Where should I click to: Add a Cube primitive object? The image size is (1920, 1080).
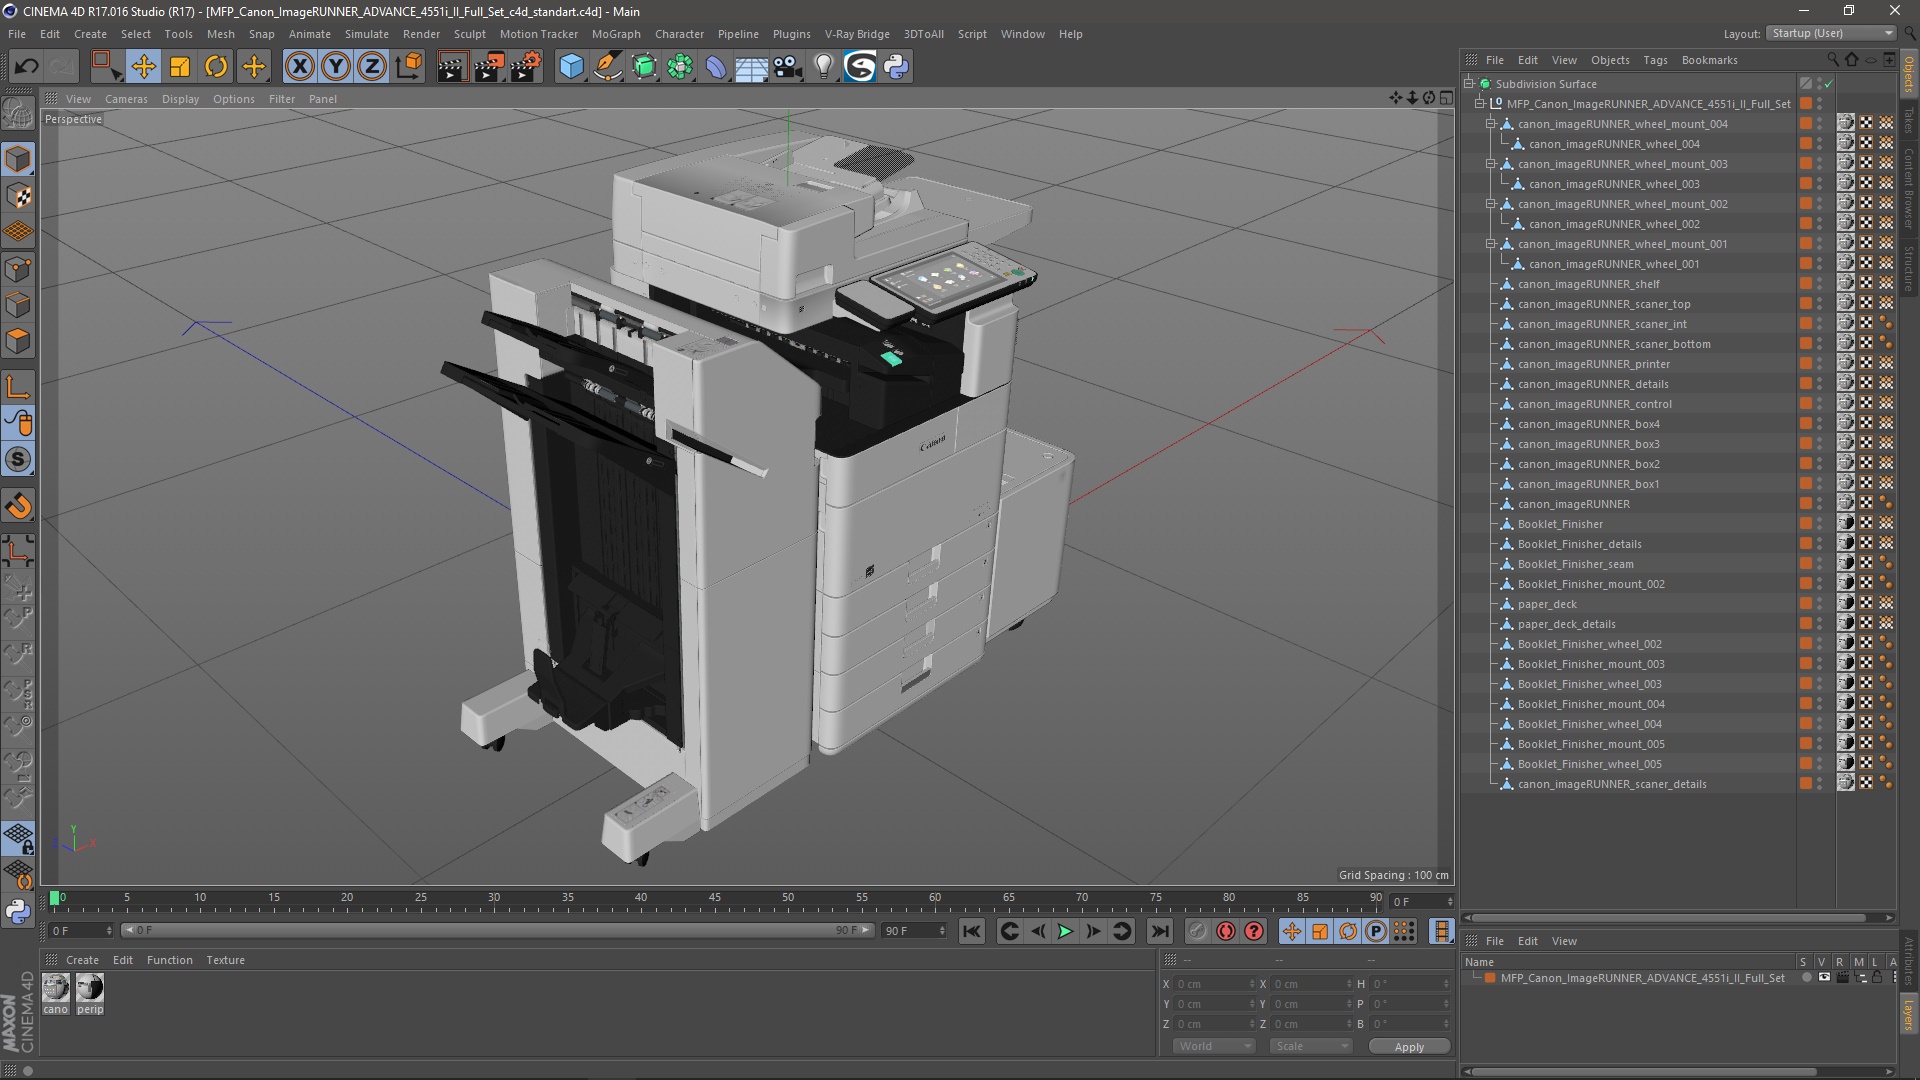point(571,67)
